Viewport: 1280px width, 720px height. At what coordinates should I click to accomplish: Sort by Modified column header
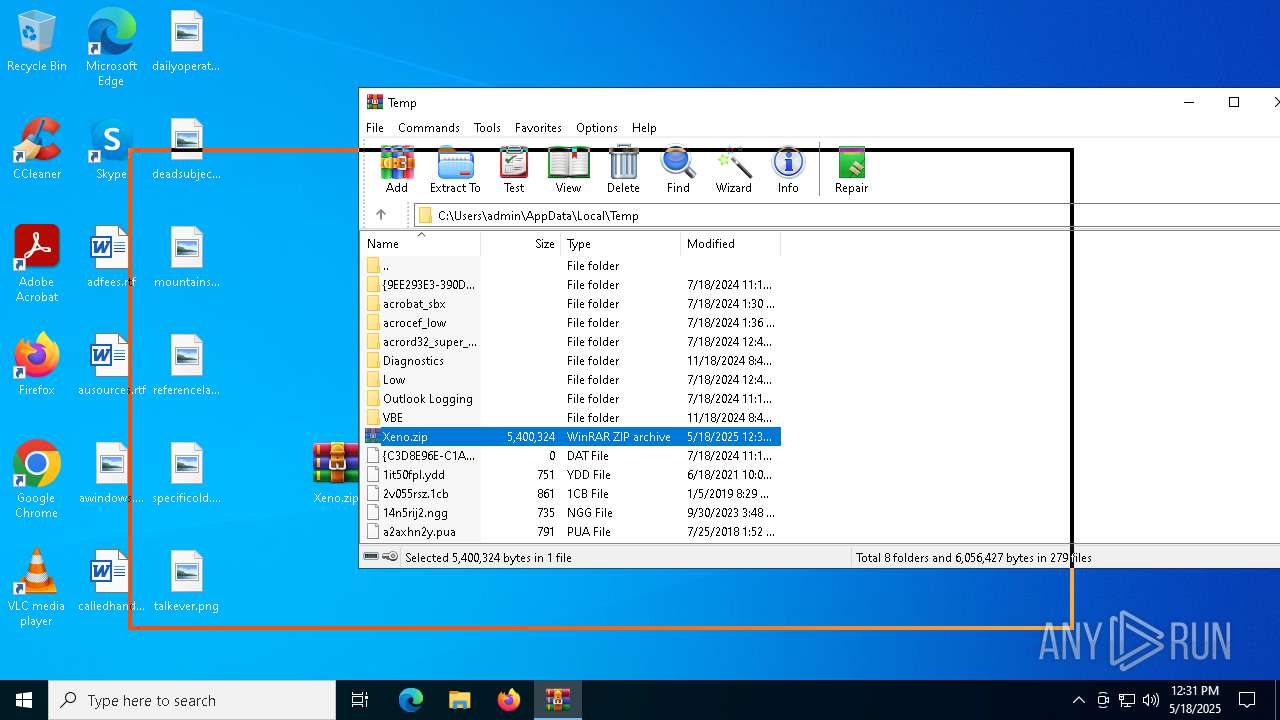[730, 244]
